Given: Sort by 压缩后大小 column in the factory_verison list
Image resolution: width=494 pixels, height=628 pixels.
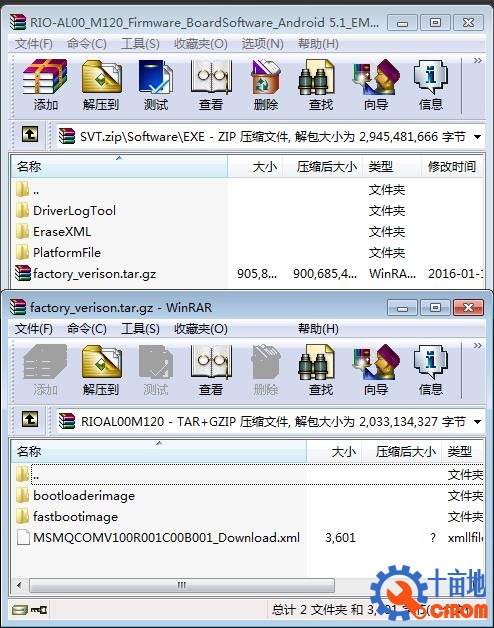Looking at the screenshot, I should 401,451.
